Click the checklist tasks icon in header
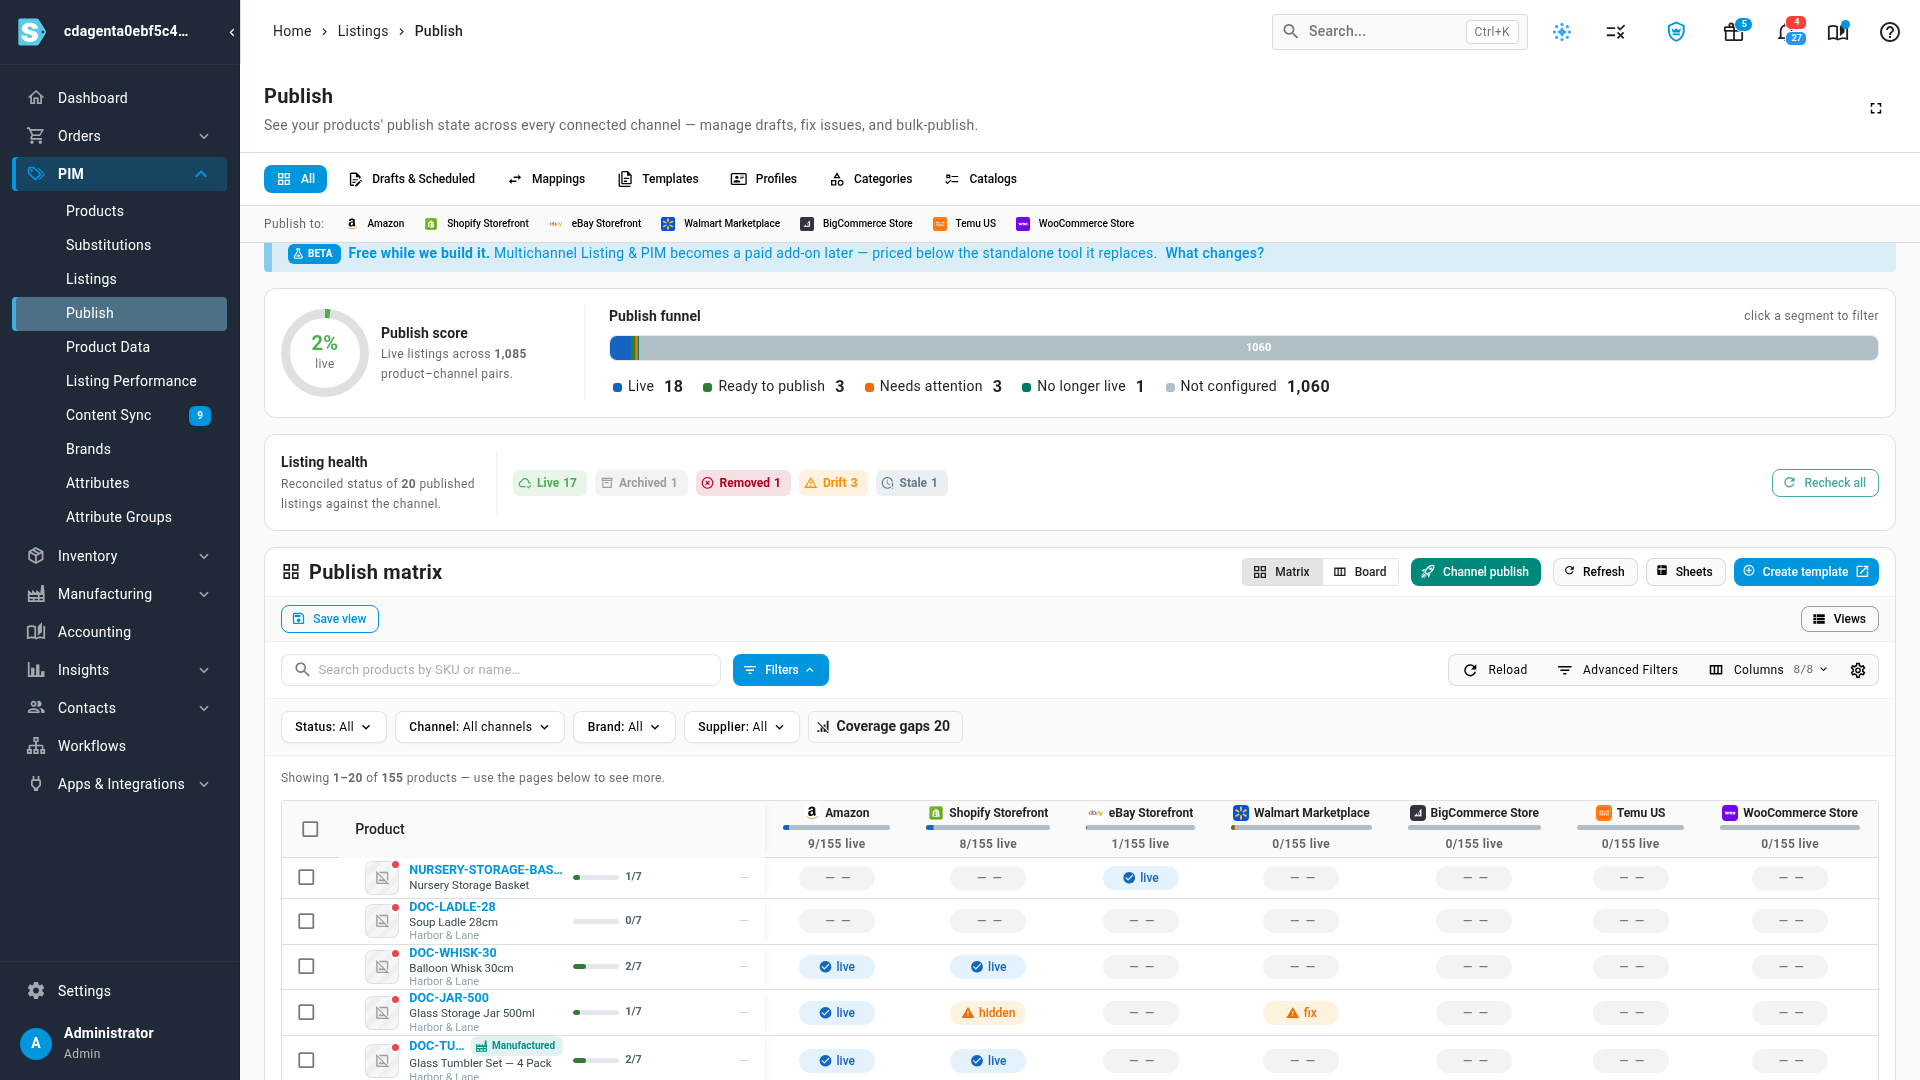Viewport: 1920px width, 1080px height. click(x=1615, y=32)
